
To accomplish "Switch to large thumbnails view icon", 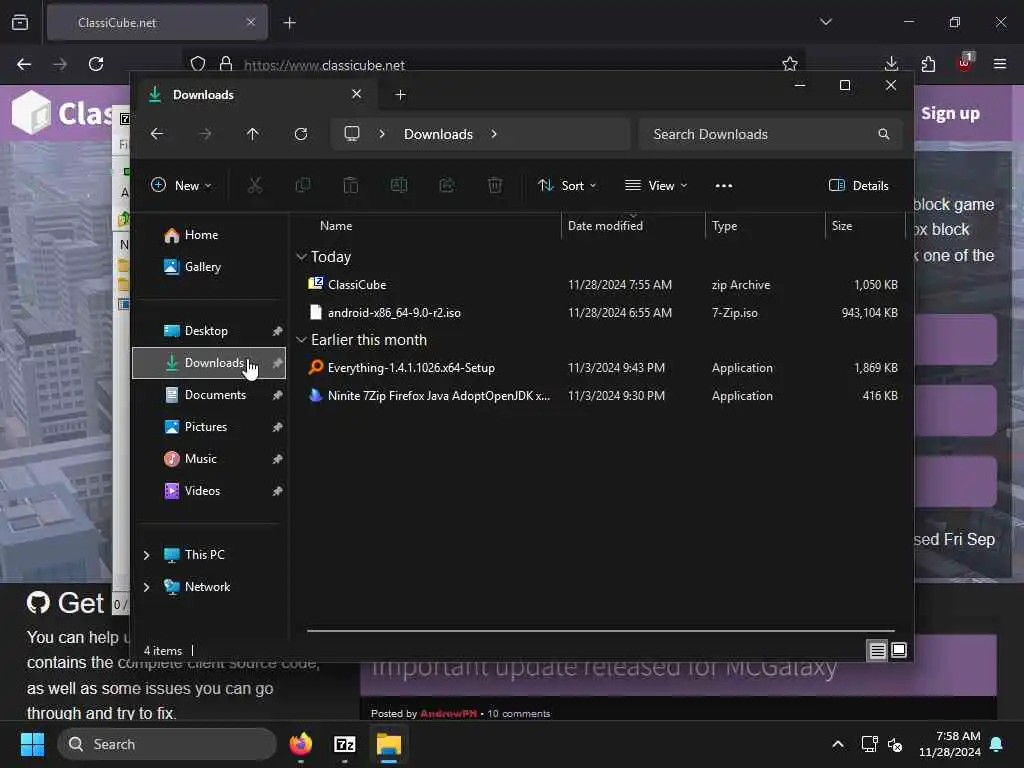I will (x=899, y=650).
